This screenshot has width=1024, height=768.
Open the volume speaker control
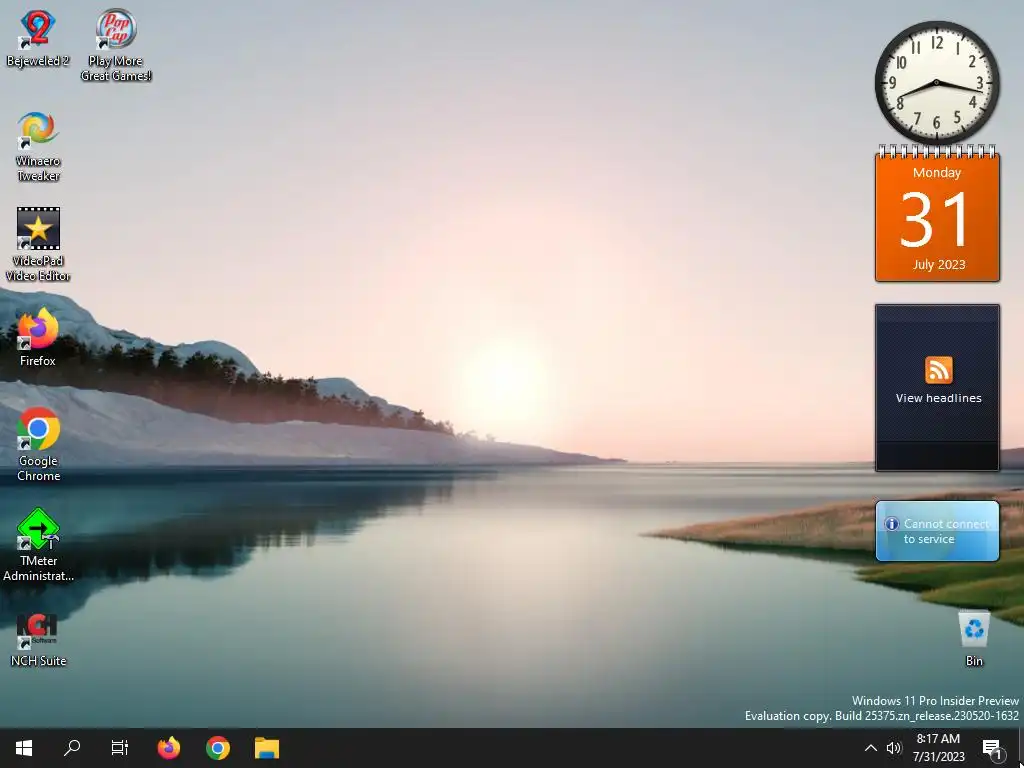893,748
